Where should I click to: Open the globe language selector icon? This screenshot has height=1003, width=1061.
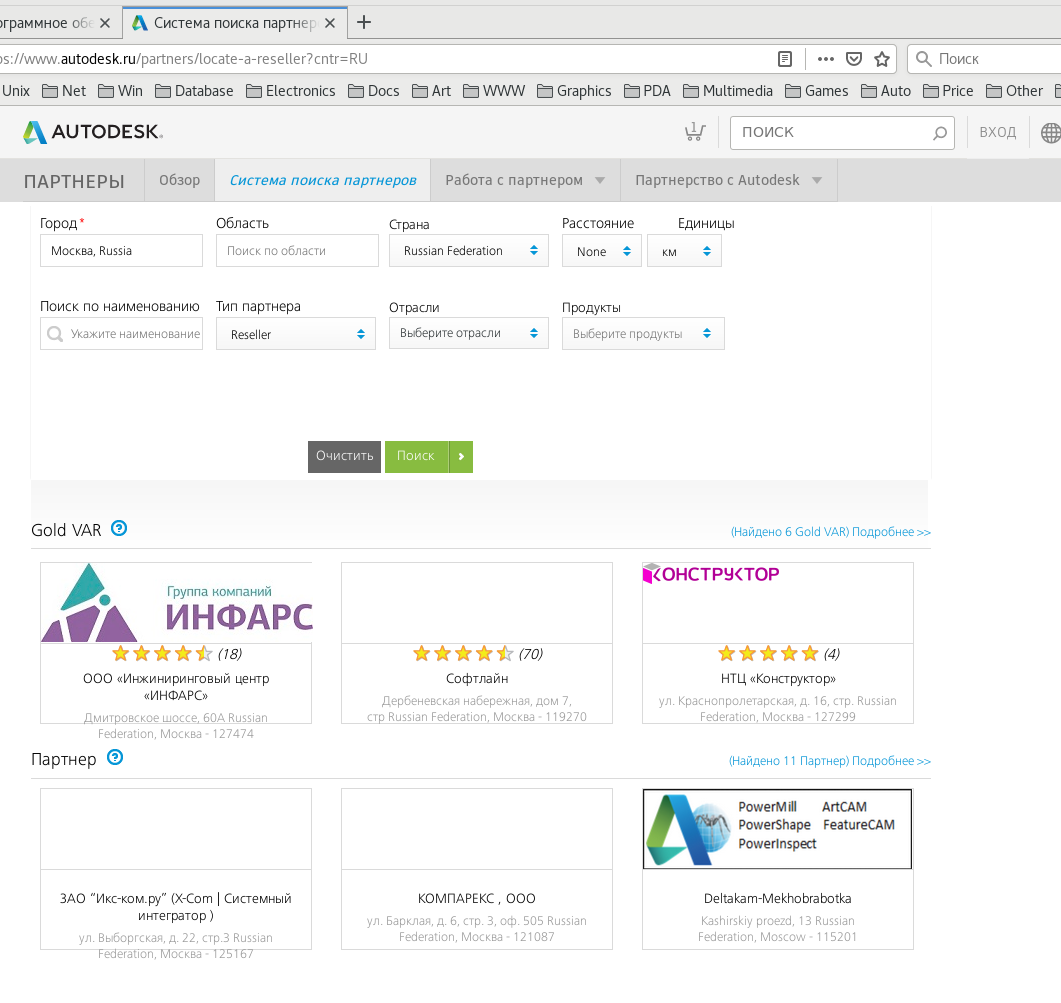[x=1050, y=133]
